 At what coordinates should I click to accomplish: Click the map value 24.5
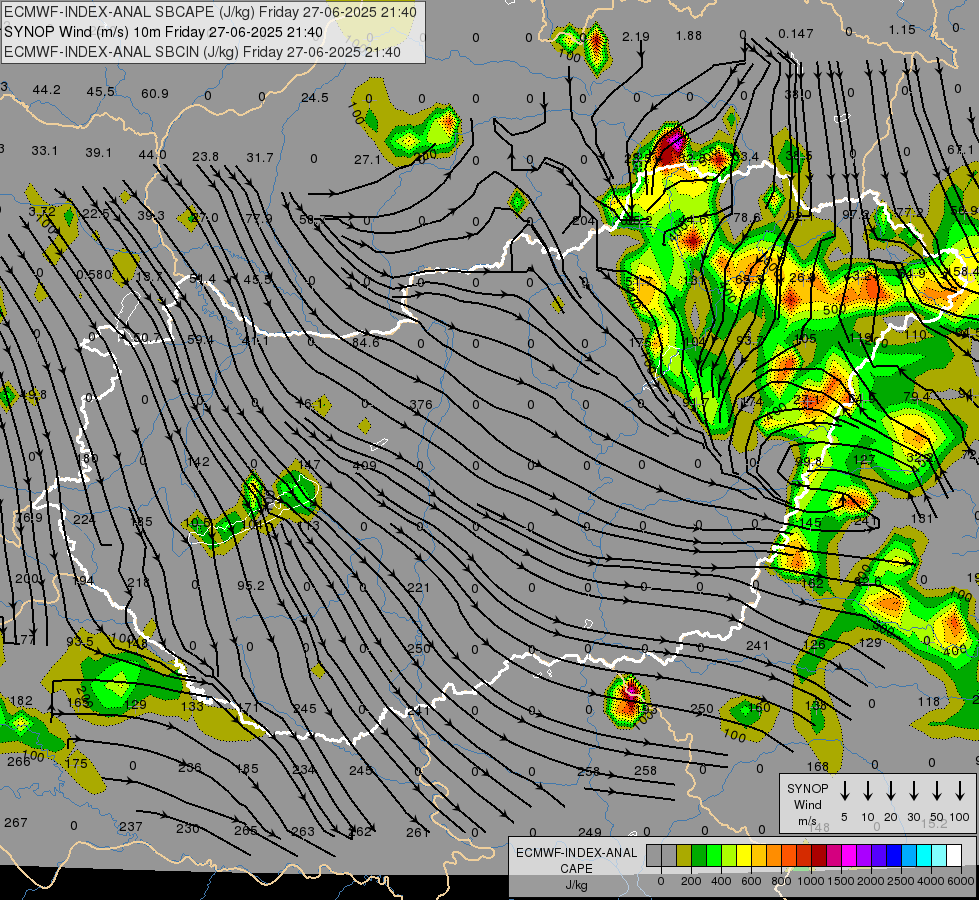(315, 97)
